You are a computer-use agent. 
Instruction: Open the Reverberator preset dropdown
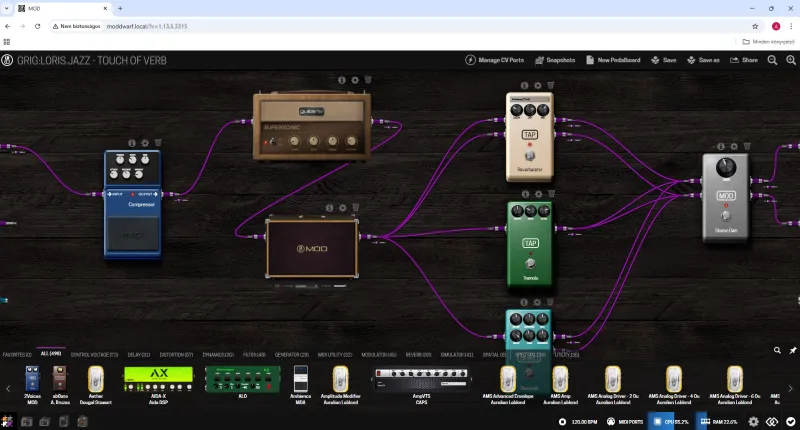tap(530, 100)
